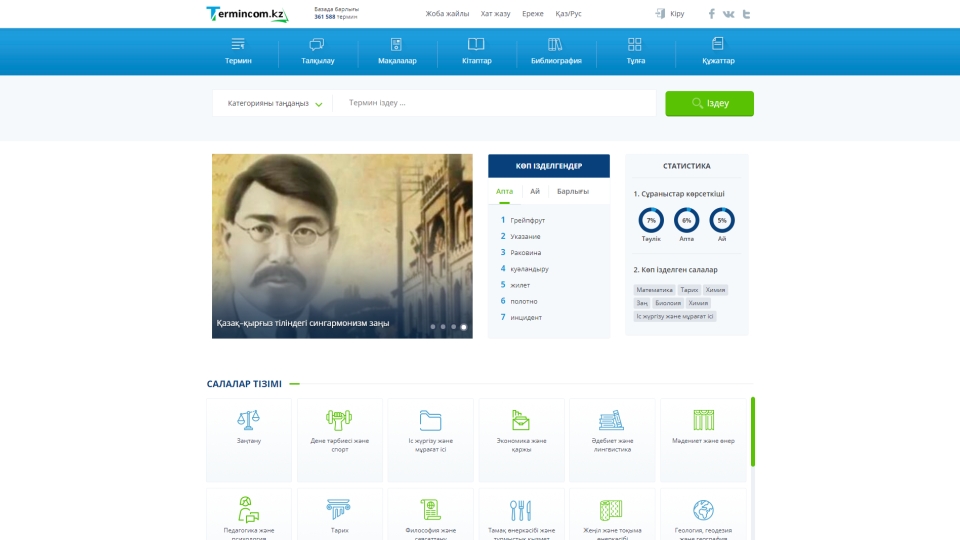Image resolution: width=960 pixels, height=540 pixels.
Task: Open the Термин section icon
Action: (238, 44)
